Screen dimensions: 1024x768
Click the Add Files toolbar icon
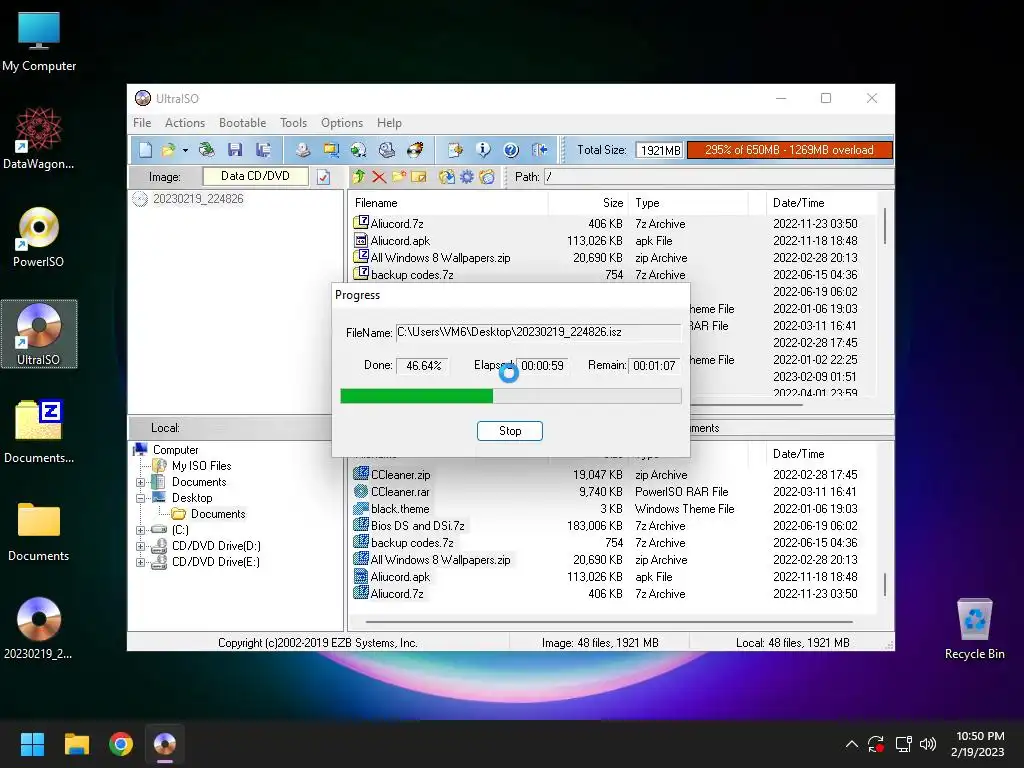[455, 150]
